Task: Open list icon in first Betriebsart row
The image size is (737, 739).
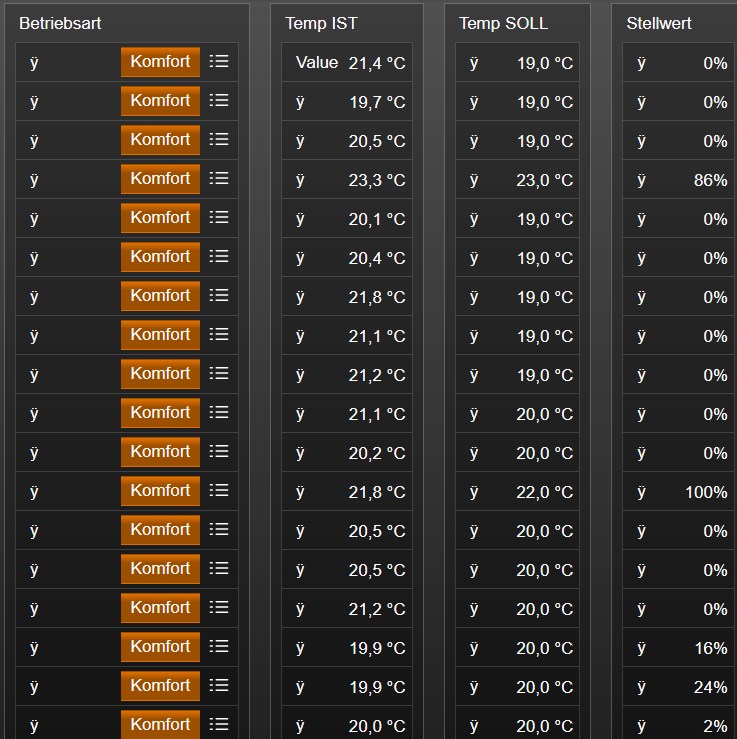Action: coord(219,62)
